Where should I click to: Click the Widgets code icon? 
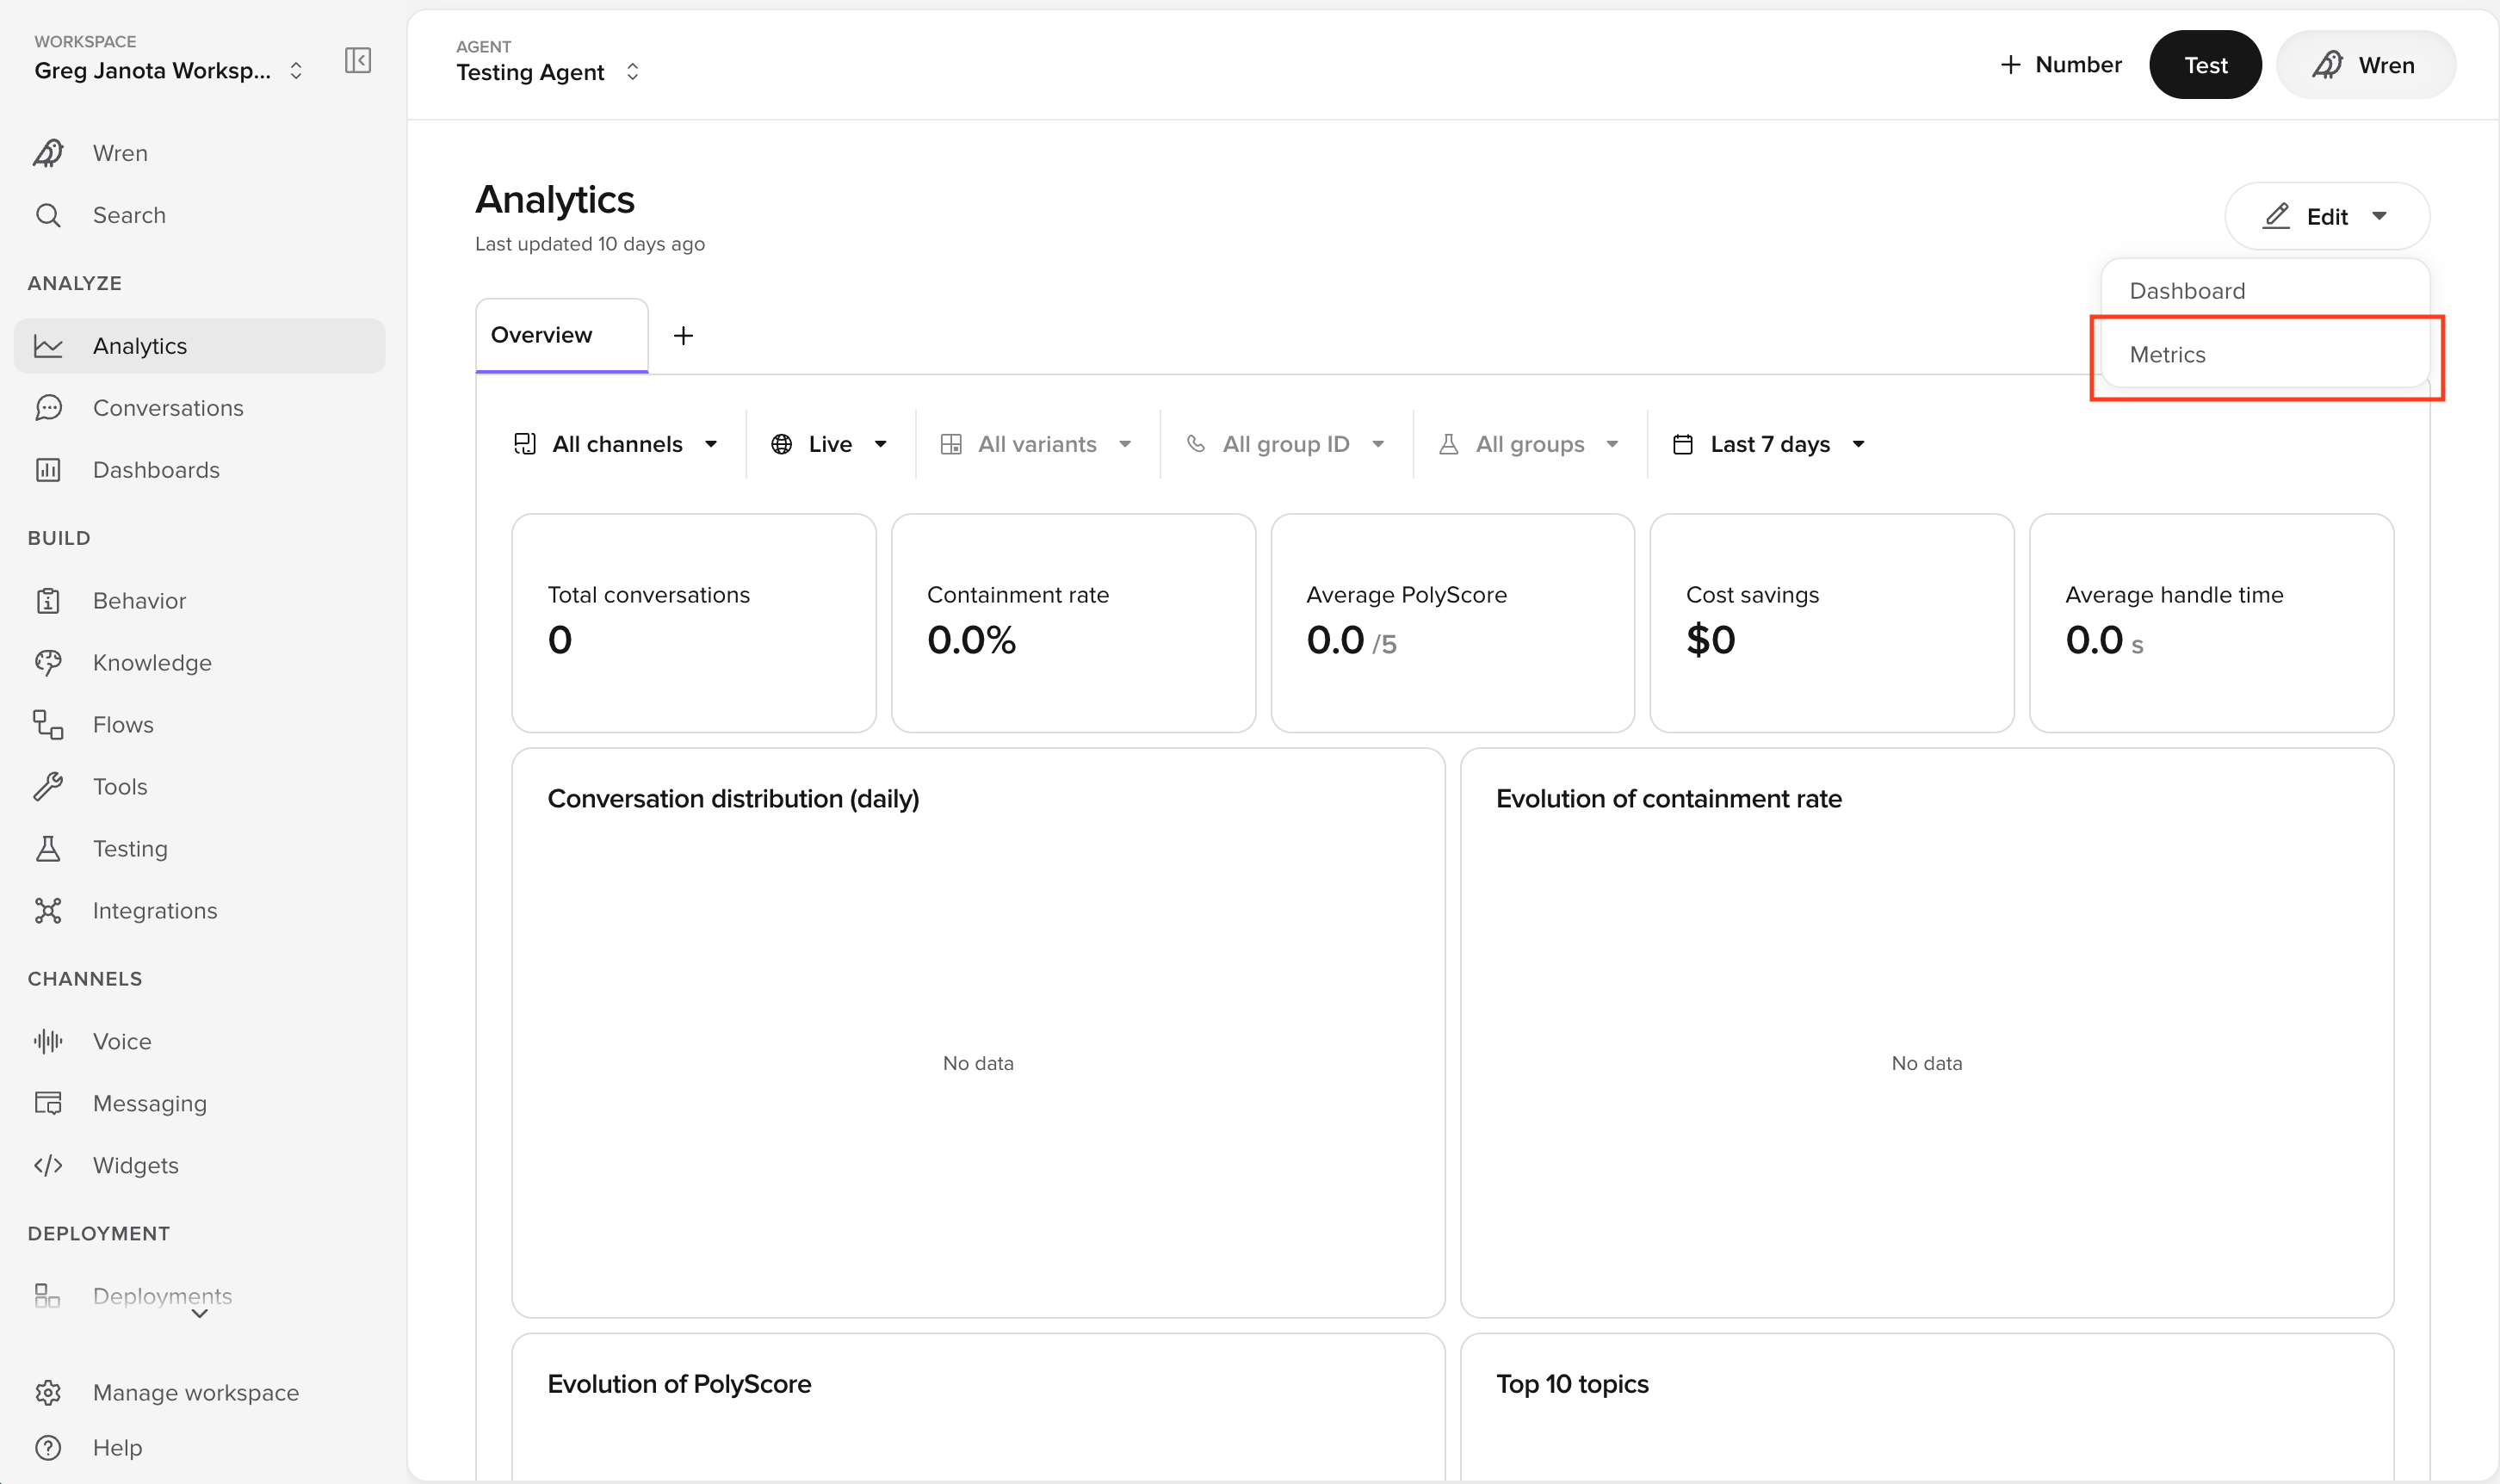(48, 1166)
